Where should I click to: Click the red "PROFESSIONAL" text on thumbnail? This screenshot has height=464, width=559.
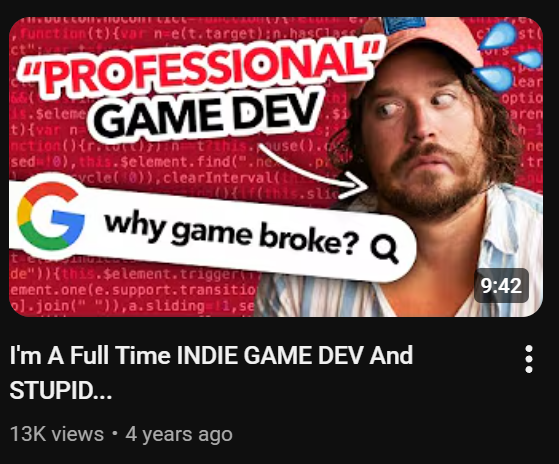(x=203, y=65)
